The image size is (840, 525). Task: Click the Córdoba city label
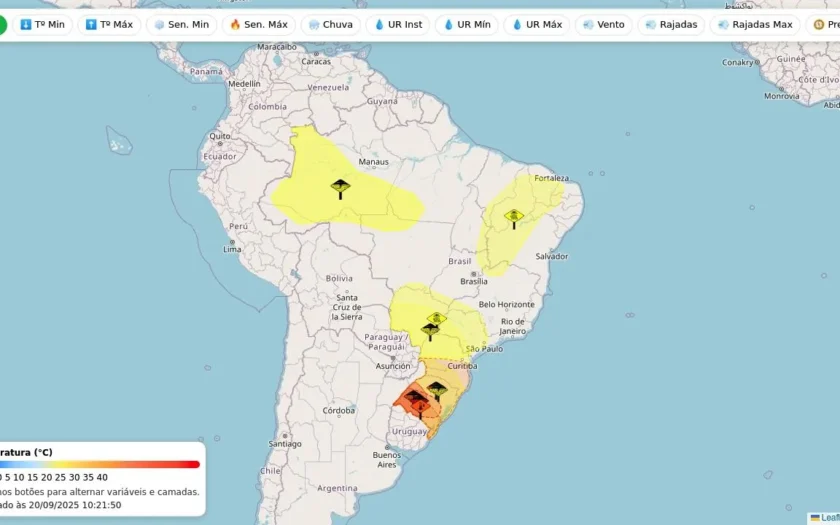tap(339, 410)
